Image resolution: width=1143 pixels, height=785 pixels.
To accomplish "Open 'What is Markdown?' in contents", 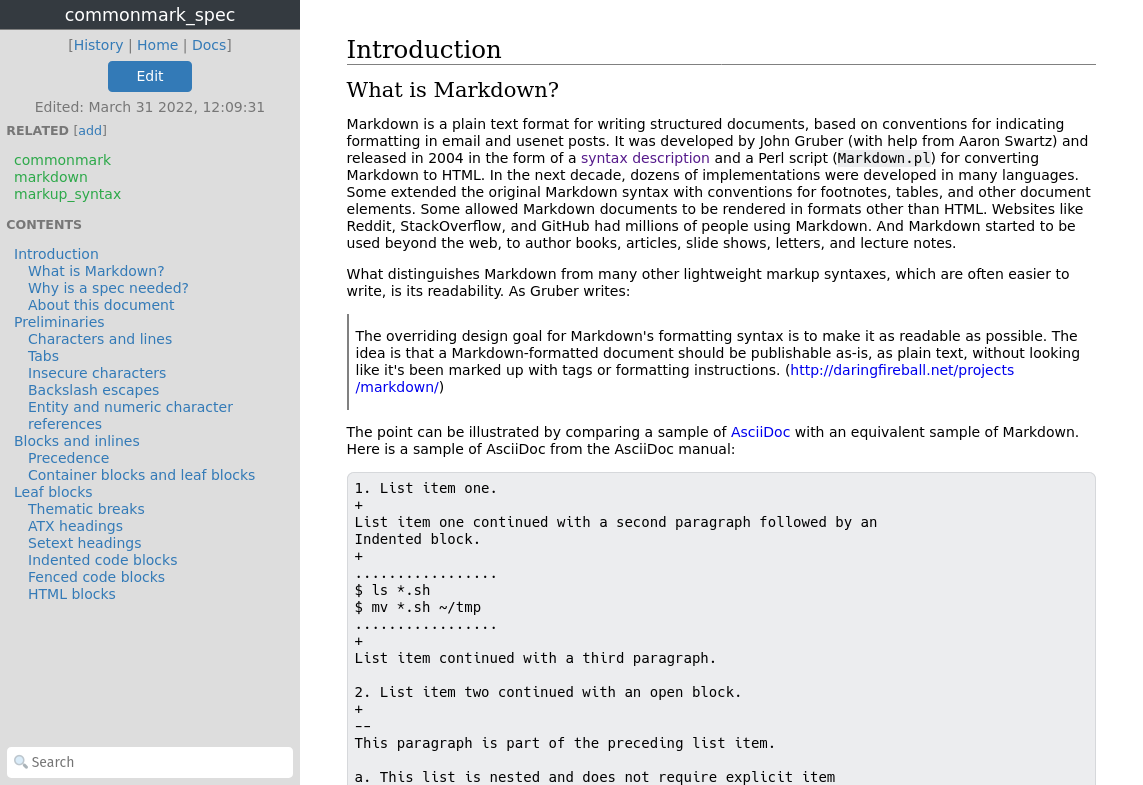I will point(95,271).
